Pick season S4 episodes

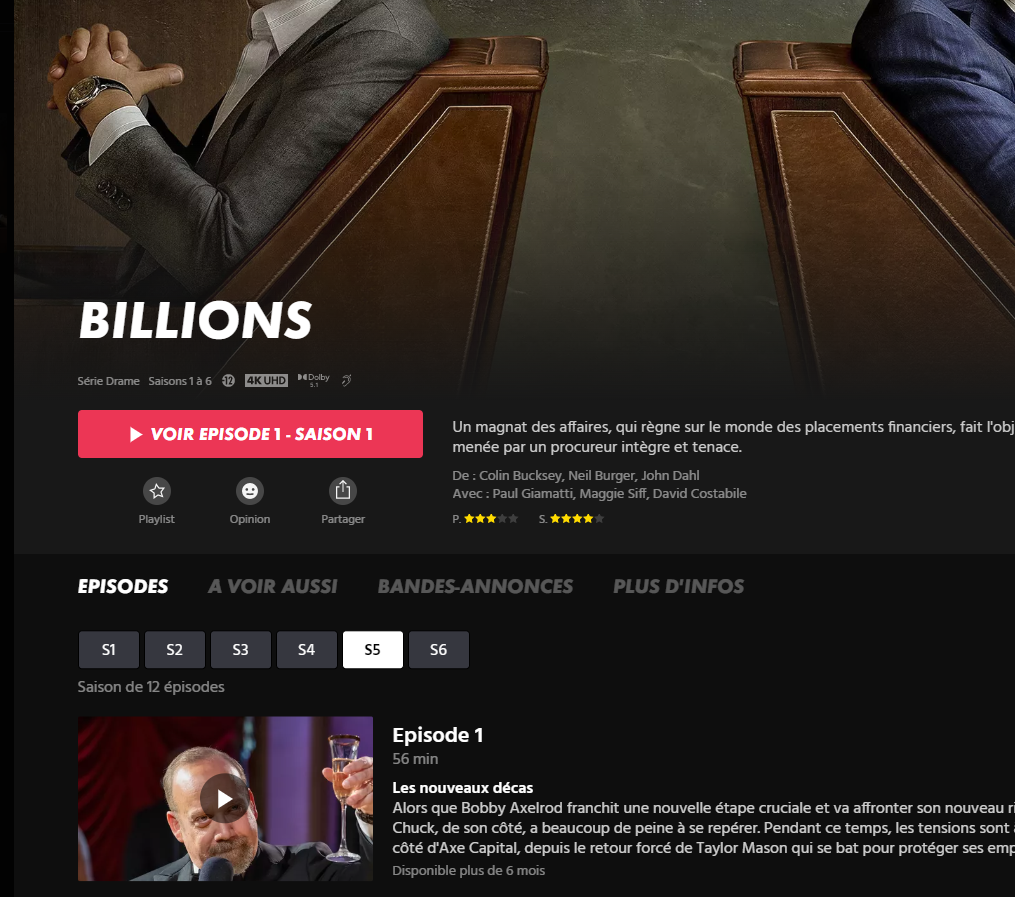click(307, 649)
